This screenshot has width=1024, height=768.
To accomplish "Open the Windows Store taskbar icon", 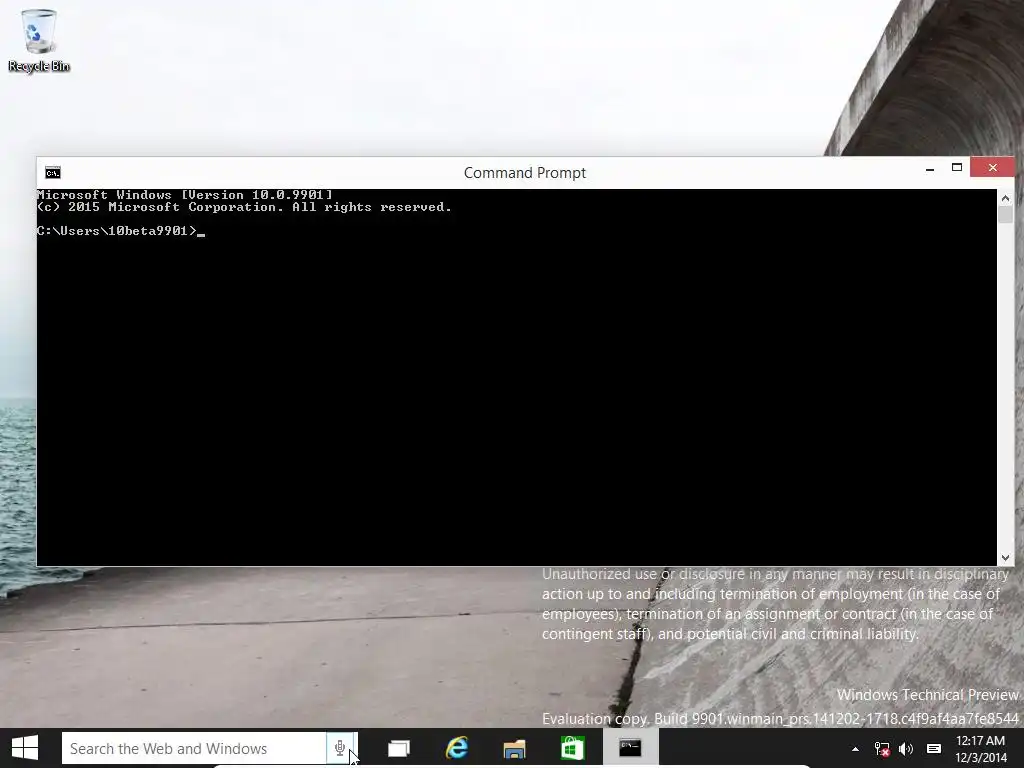I will point(572,748).
